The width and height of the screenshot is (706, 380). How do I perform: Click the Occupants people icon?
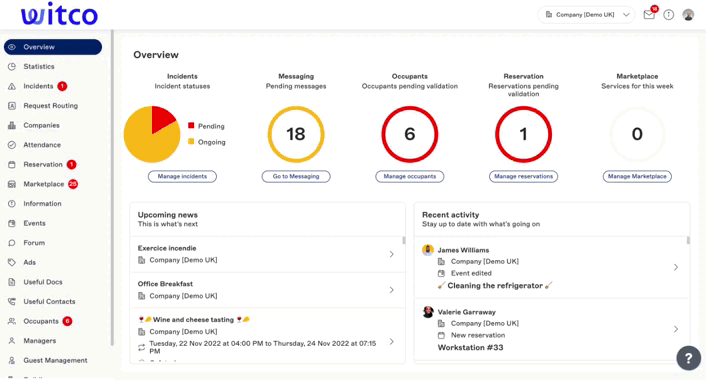(x=12, y=321)
